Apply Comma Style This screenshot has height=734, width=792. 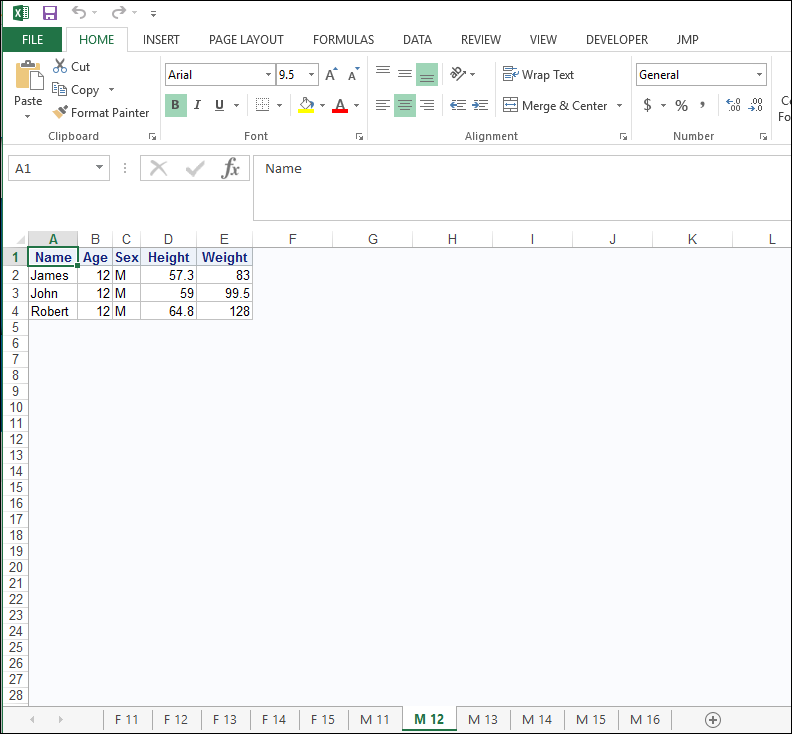pyautogui.click(x=703, y=105)
